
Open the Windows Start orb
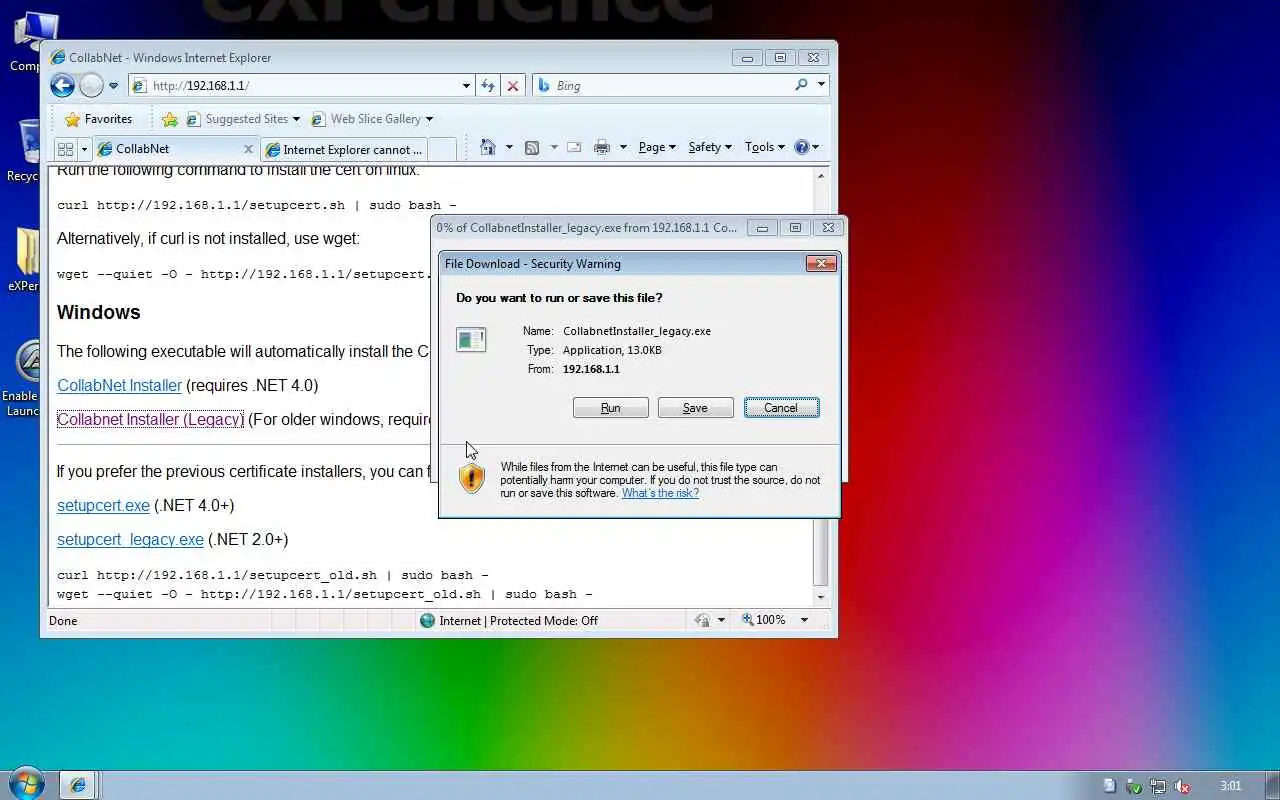coord(27,784)
